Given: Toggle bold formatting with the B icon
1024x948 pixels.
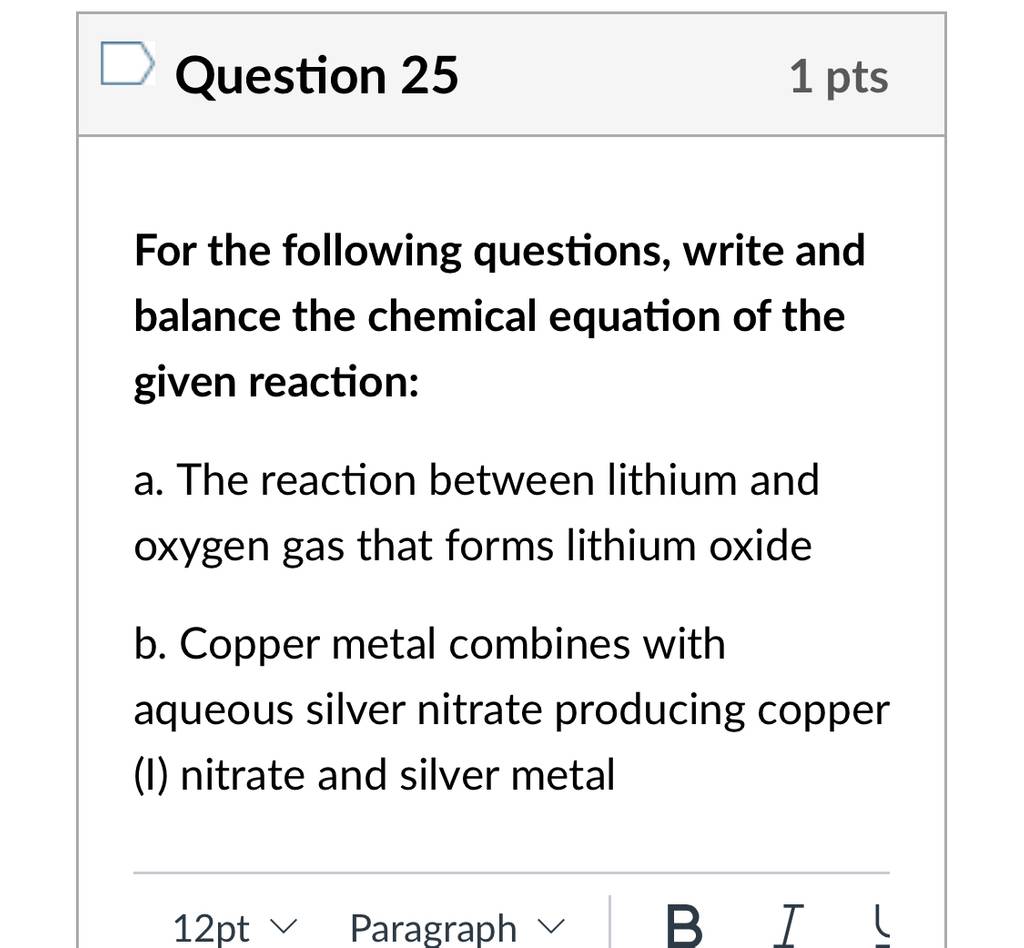Looking at the screenshot, I should 684,926.
